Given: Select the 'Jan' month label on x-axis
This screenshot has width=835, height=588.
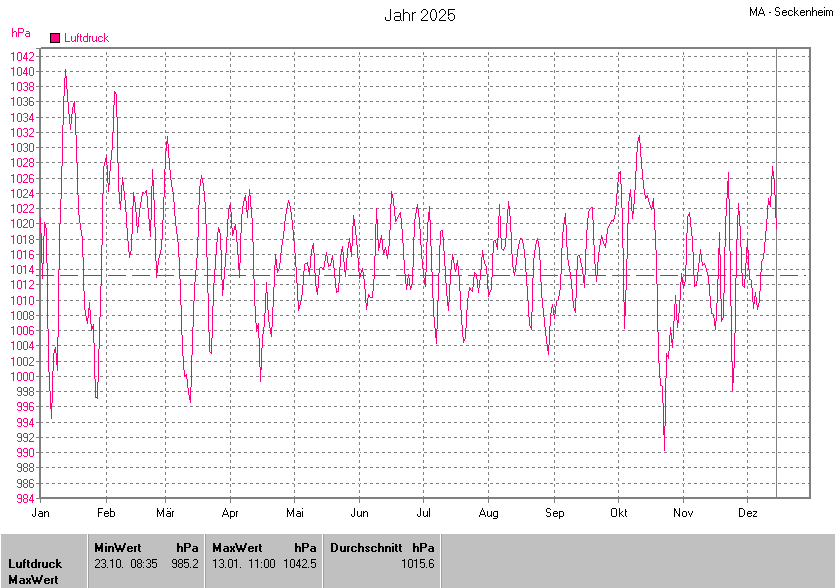Looking at the screenshot, I should 41,513.
